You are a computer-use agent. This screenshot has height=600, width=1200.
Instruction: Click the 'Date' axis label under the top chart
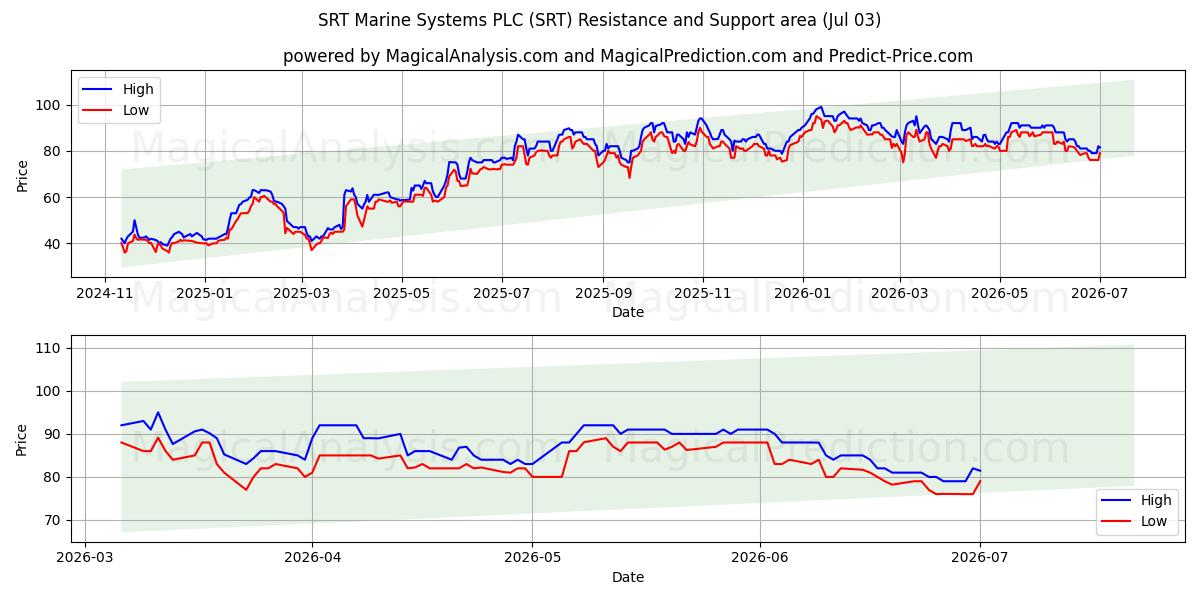pos(628,313)
